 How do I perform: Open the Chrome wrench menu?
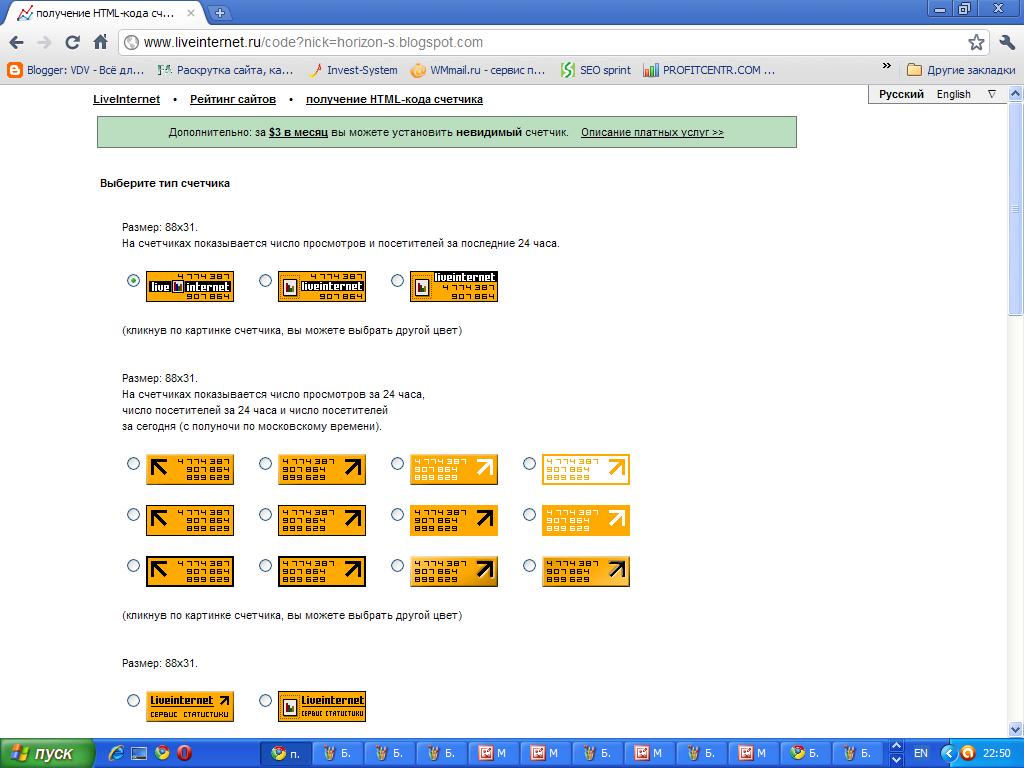tap(1006, 43)
